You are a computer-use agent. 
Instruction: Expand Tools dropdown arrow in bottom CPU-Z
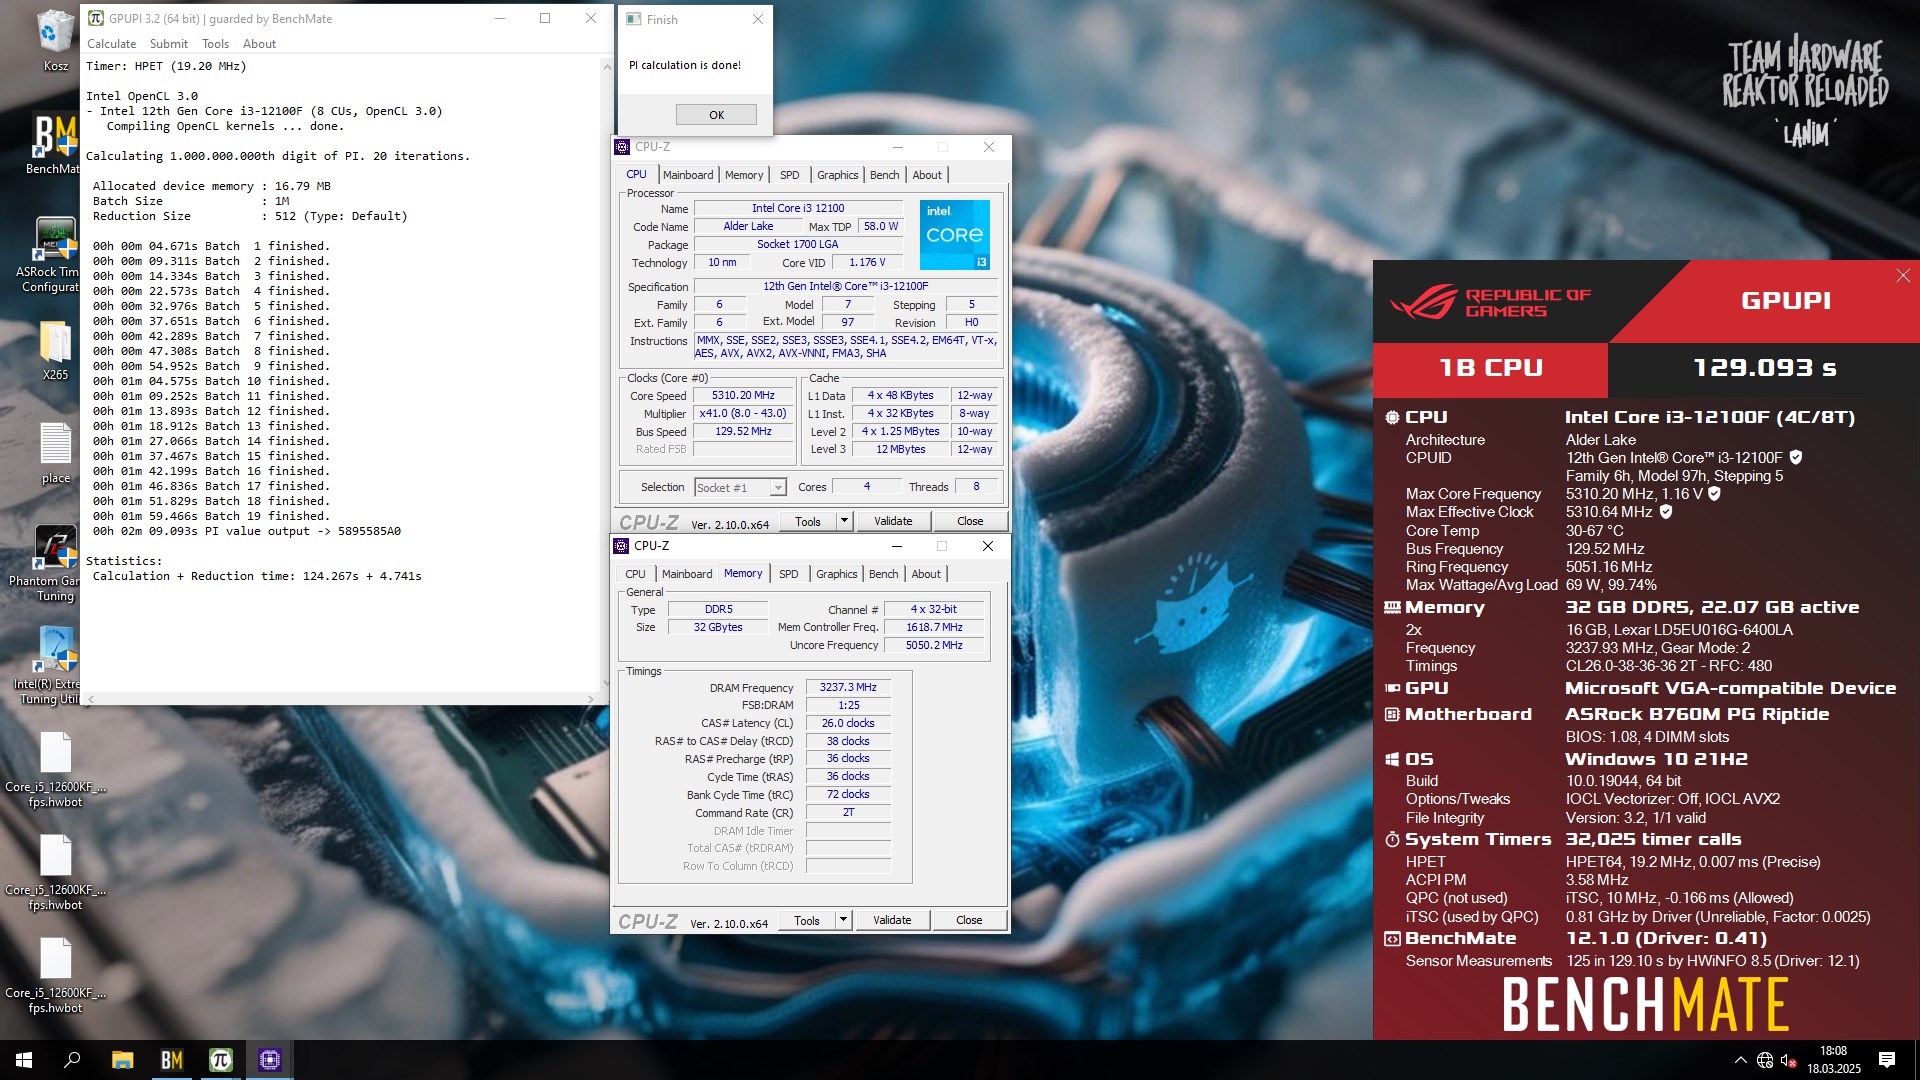[x=843, y=920]
